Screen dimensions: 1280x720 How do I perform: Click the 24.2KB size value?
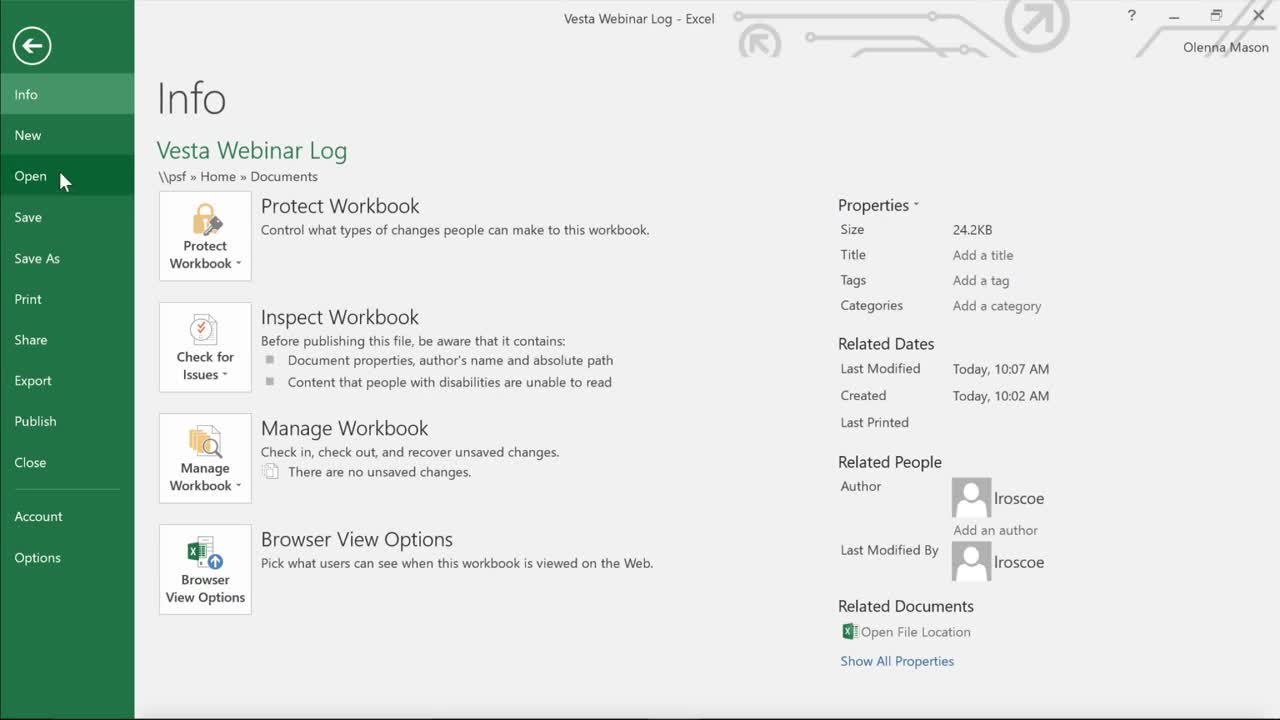click(x=972, y=230)
